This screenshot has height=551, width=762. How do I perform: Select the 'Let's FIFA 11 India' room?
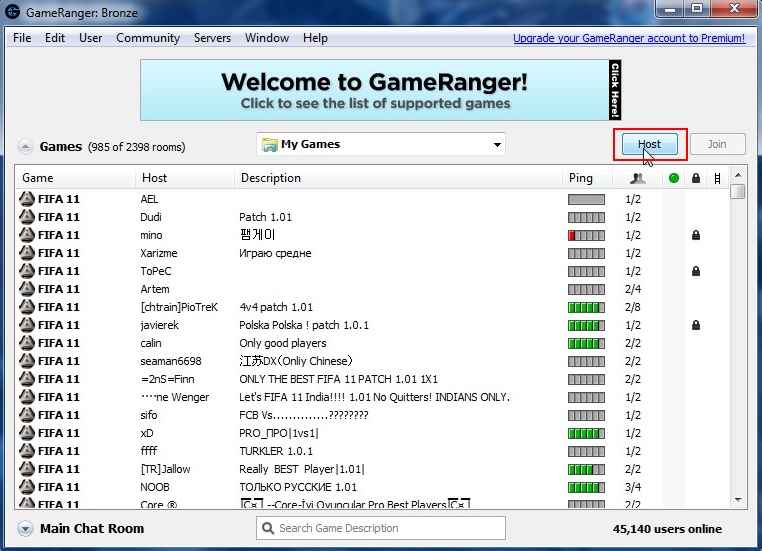(x=374, y=397)
